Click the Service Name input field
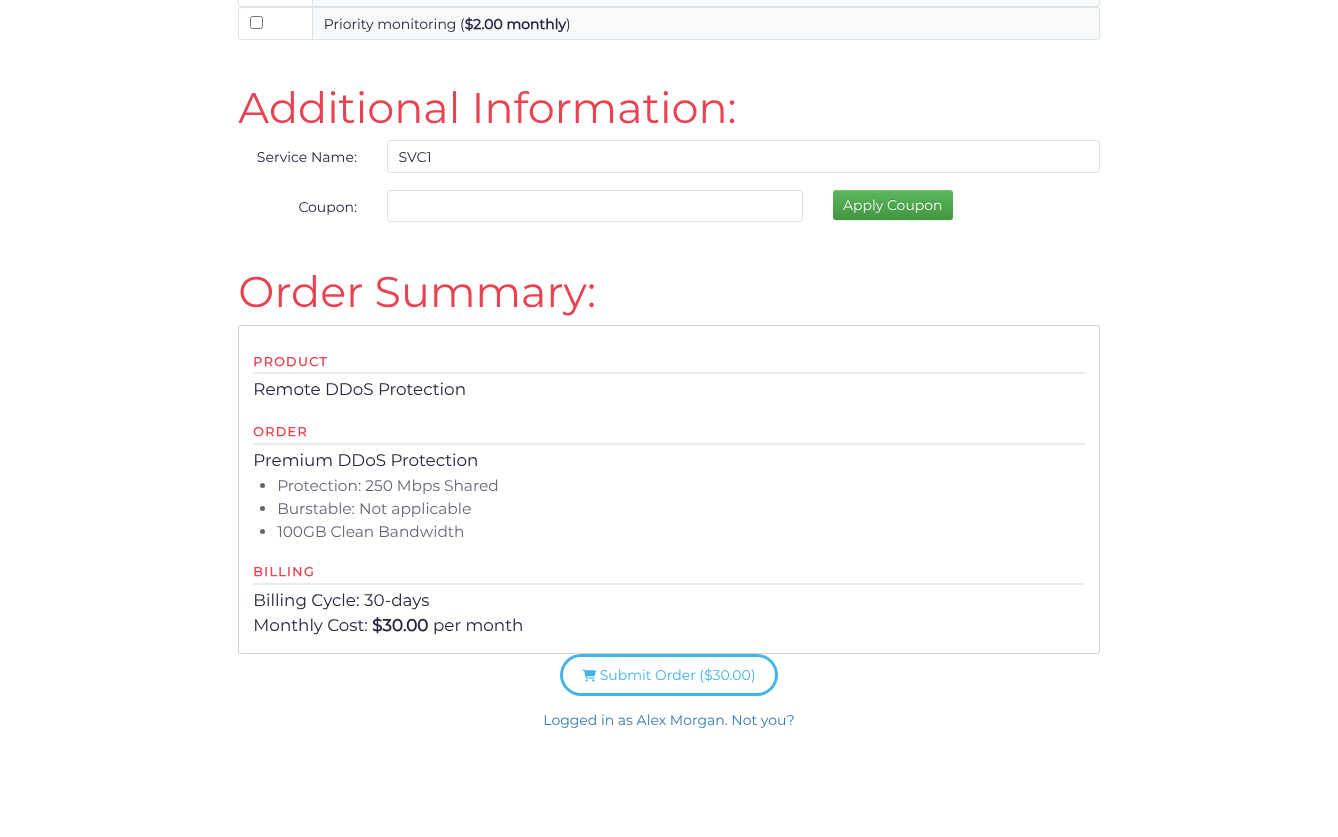Image resolution: width=1338 pixels, height=837 pixels. click(x=743, y=156)
